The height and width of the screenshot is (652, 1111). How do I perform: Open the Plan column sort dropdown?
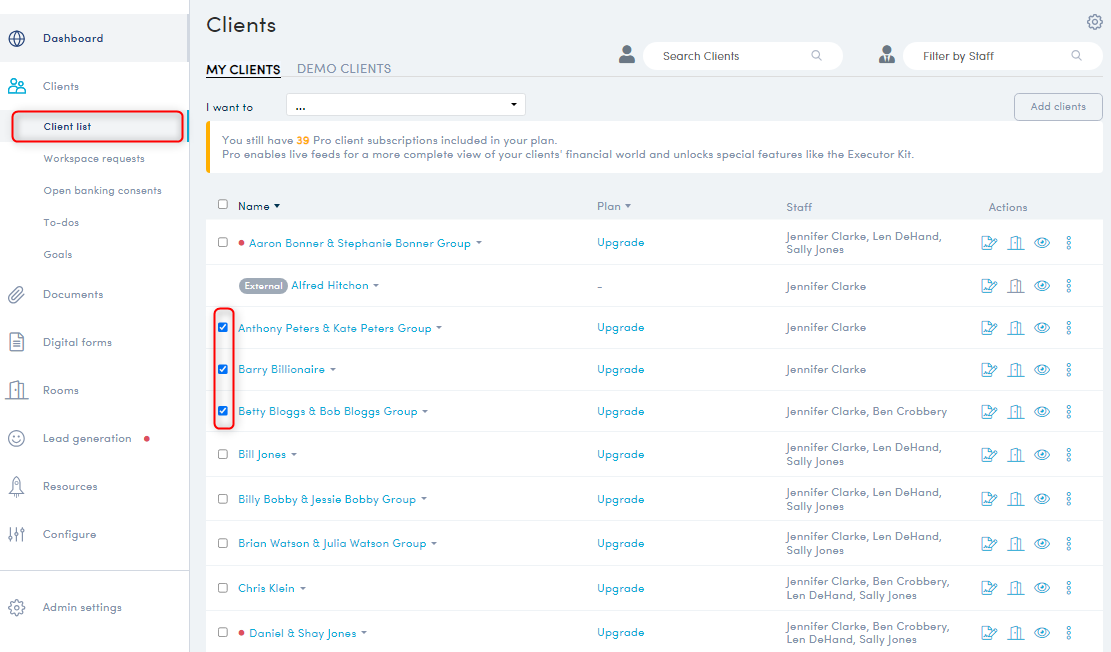(628, 207)
